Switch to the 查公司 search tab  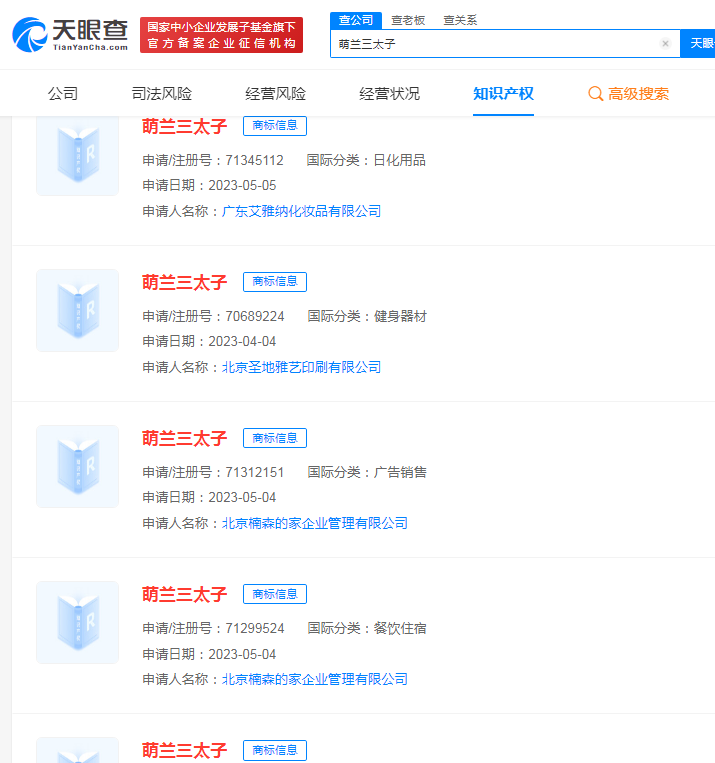point(356,20)
